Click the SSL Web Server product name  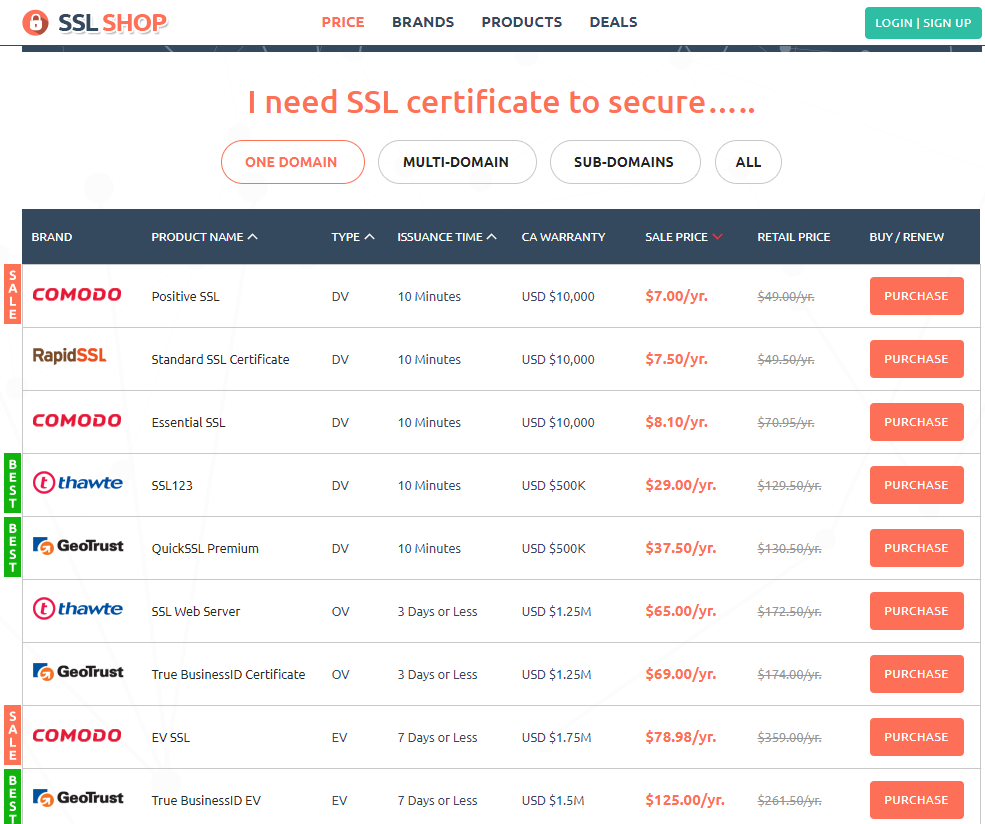pyautogui.click(x=195, y=612)
